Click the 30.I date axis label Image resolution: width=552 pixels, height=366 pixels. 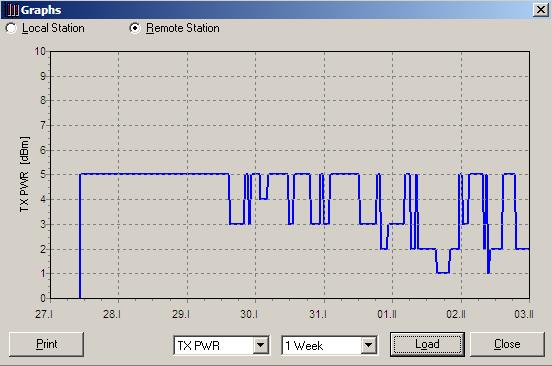tap(249, 314)
